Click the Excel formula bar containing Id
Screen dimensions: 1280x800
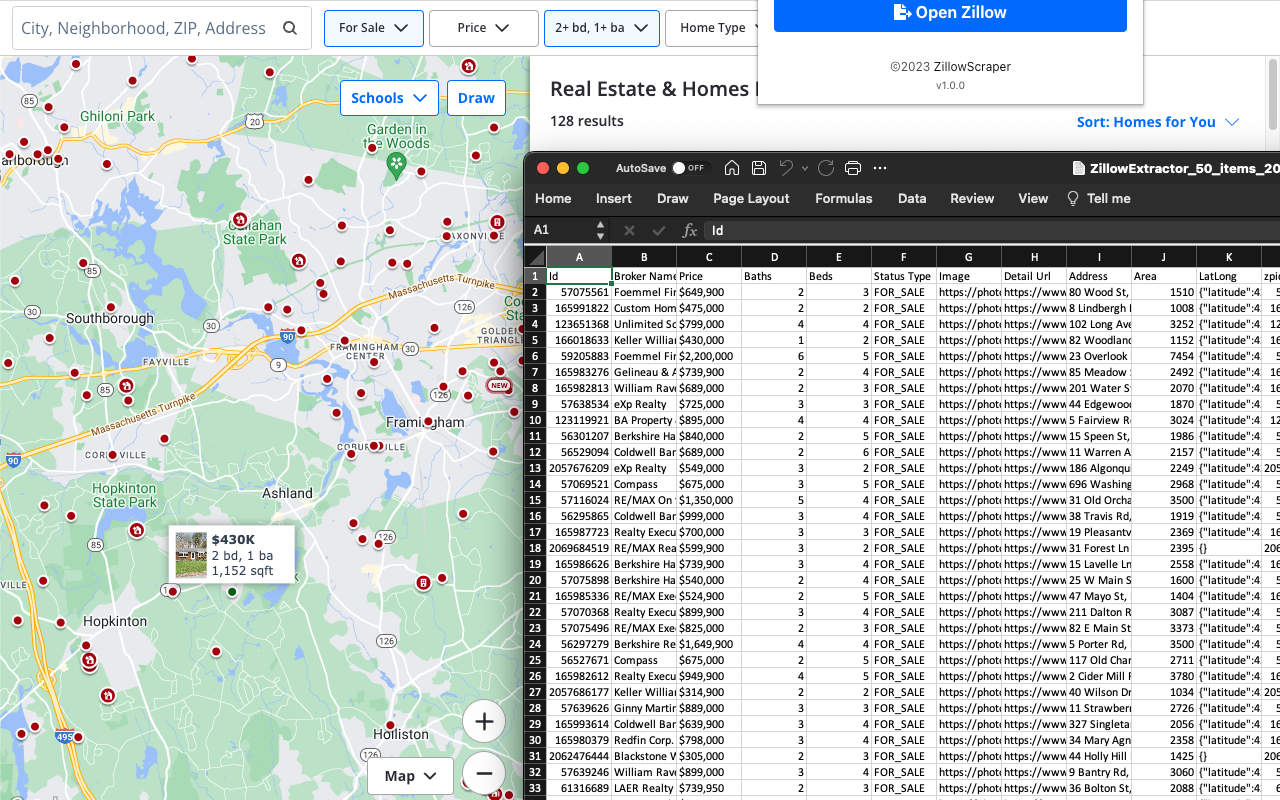990,230
